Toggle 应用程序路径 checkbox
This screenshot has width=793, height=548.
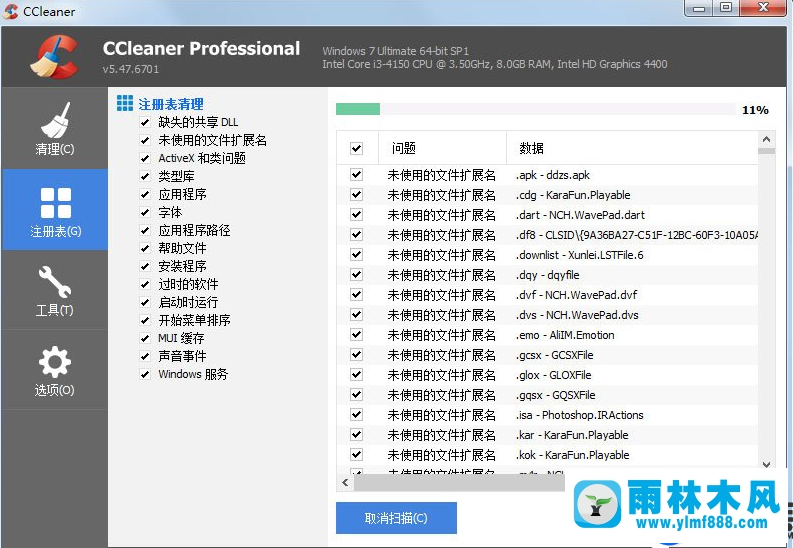(x=145, y=231)
